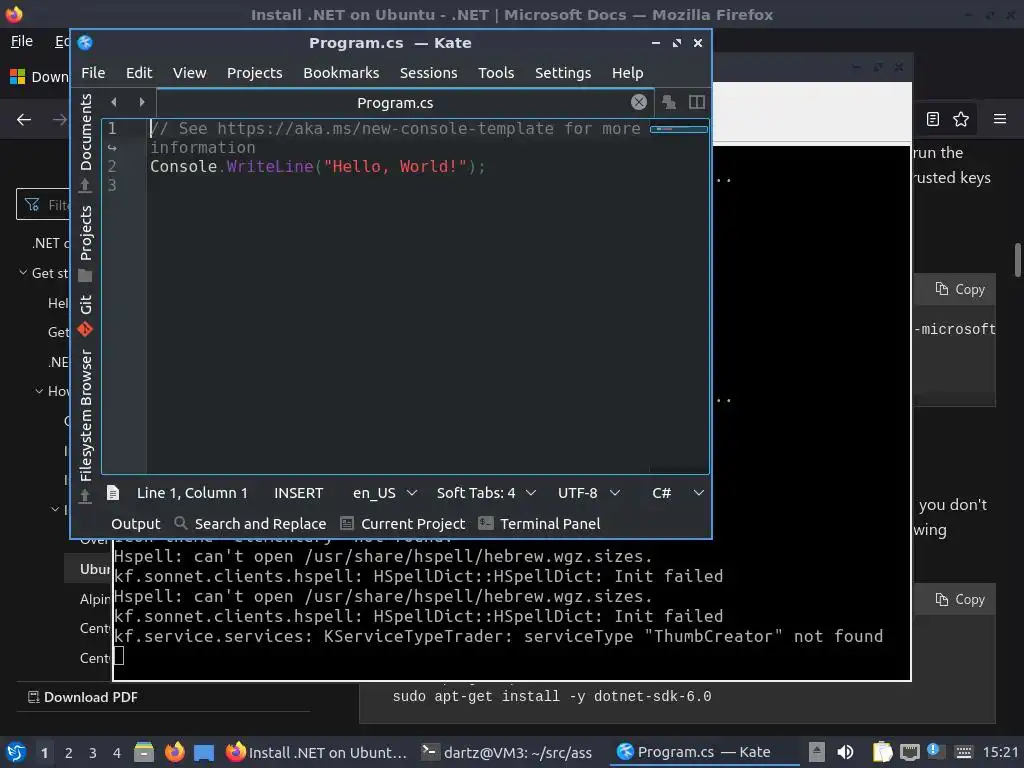Click Firefox back arrow button
The height and width of the screenshot is (768, 1024).
click(24, 119)
